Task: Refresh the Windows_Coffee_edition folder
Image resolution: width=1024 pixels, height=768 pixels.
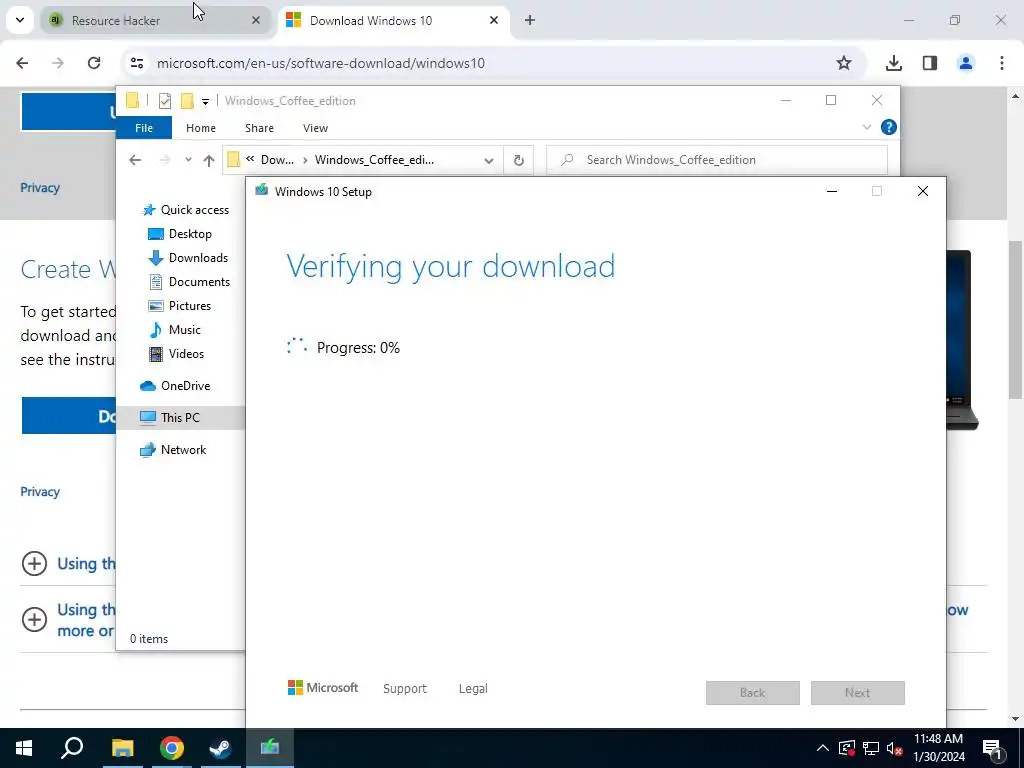Action: [x=519, y=160]
